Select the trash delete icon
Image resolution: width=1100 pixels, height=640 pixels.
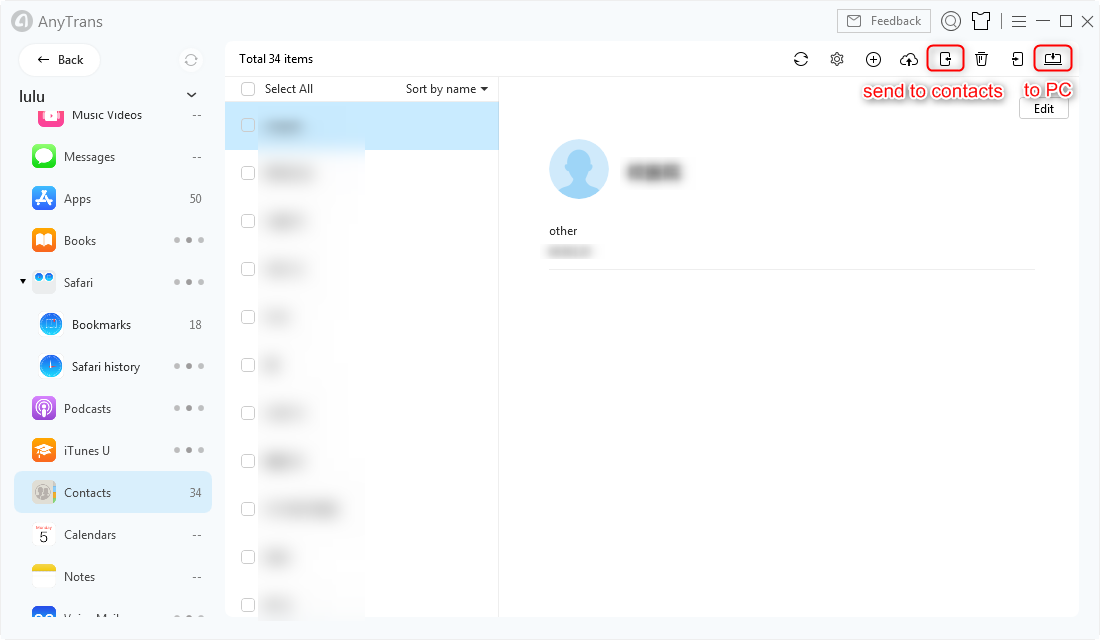click(981, 59)
